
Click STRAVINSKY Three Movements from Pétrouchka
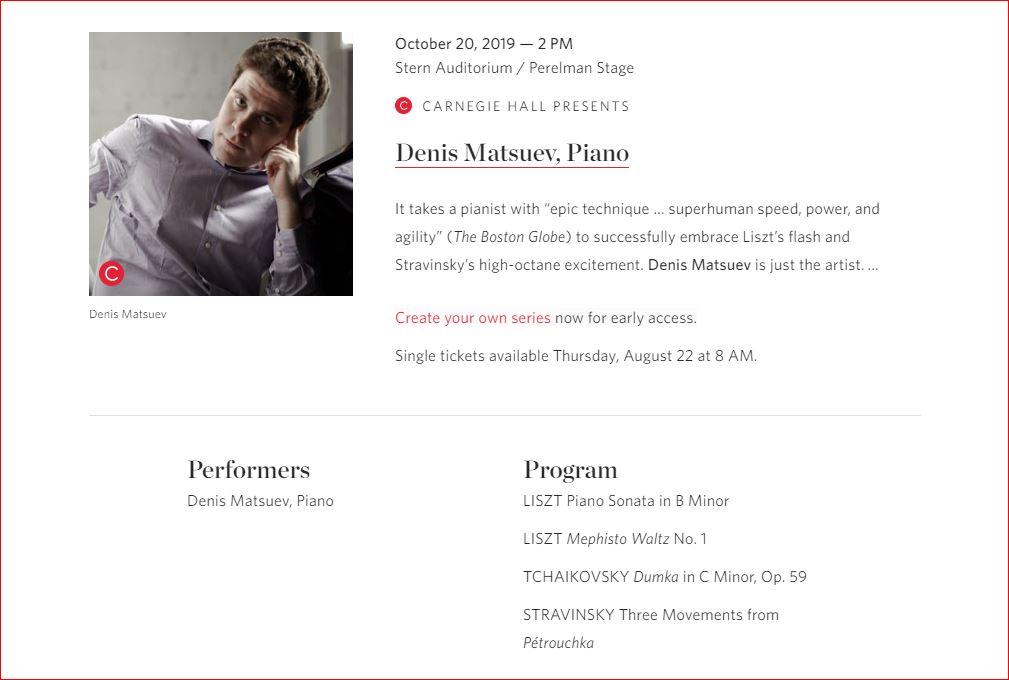click(651, 629)
